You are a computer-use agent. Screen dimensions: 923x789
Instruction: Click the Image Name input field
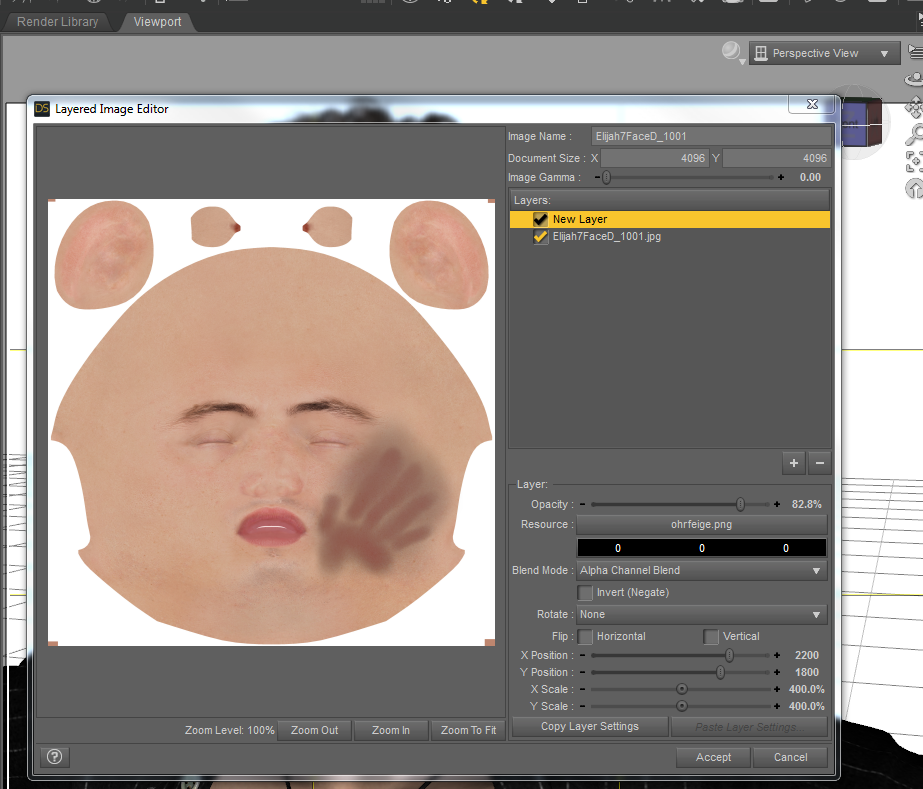[711, 137]
